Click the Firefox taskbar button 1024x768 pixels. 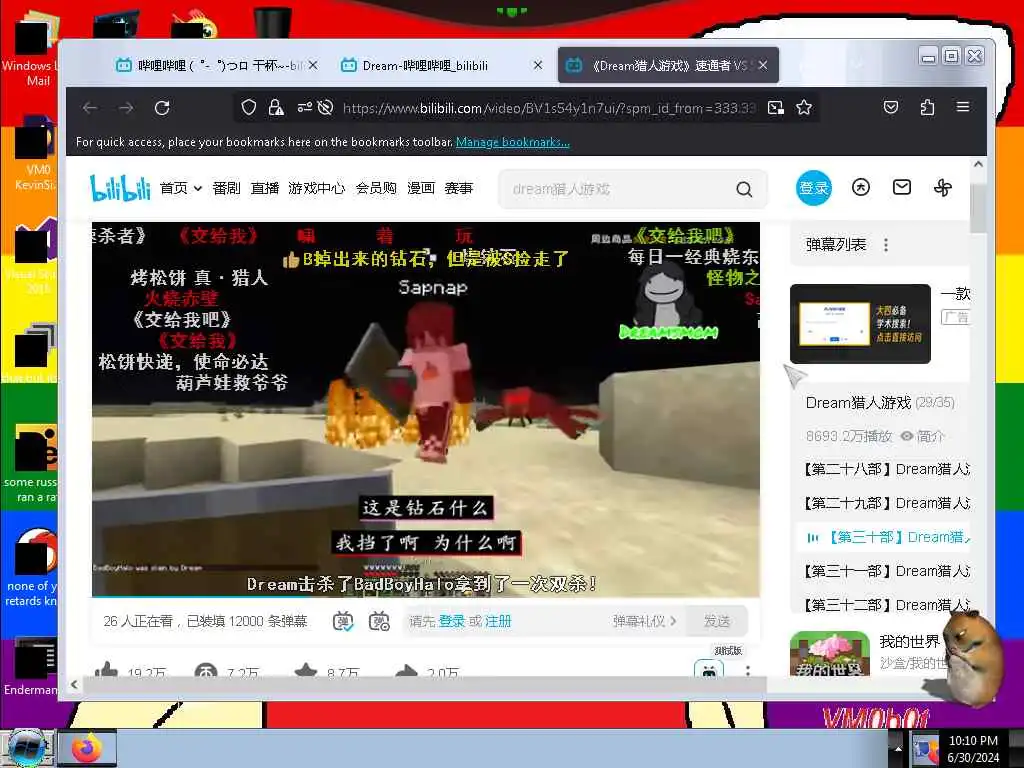click(88, 748)
